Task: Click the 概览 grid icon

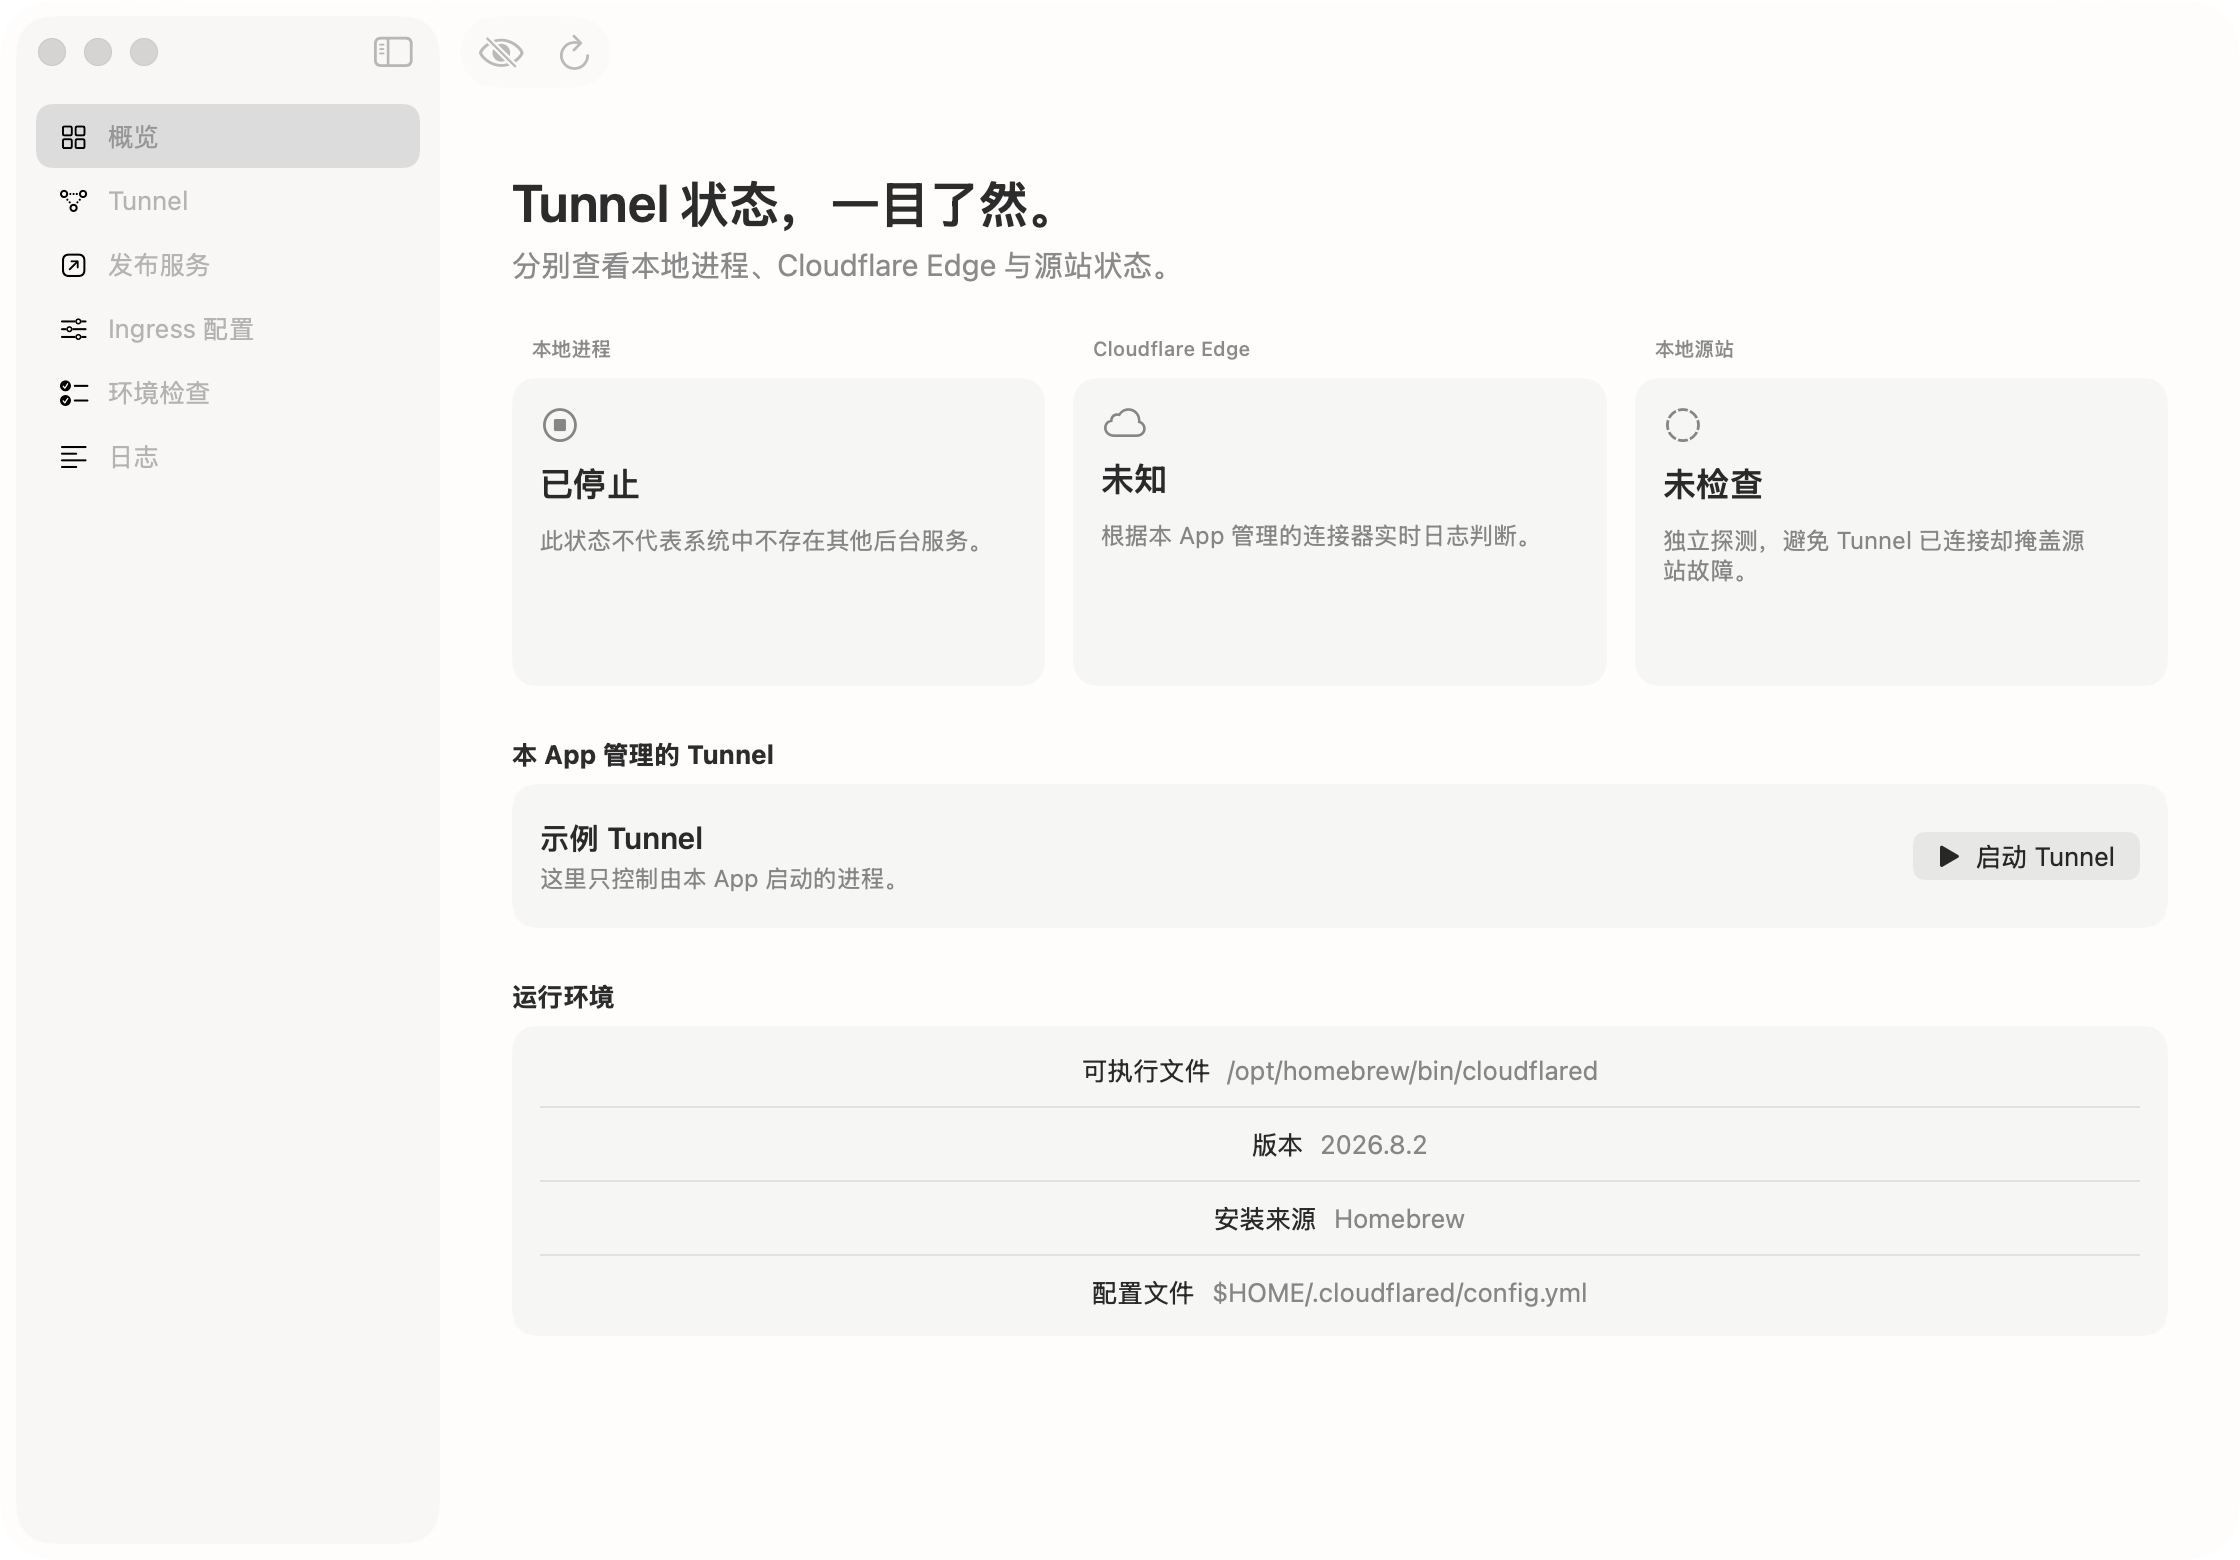Action: 74,137
